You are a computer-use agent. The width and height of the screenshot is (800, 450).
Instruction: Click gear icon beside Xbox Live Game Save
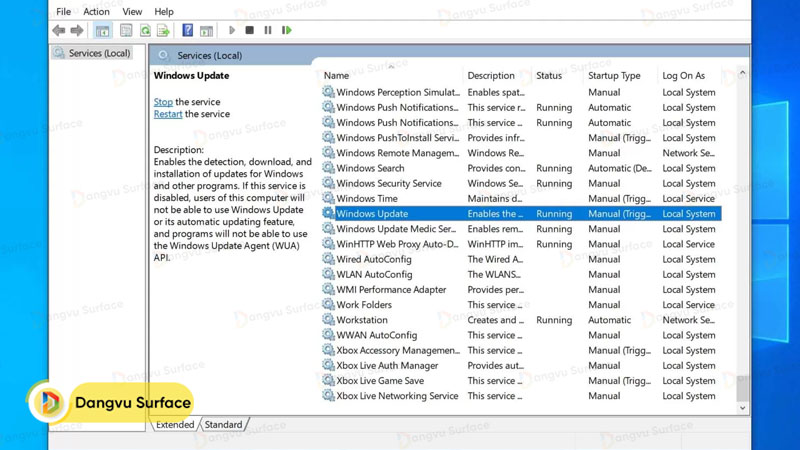(x=328, y=380)
